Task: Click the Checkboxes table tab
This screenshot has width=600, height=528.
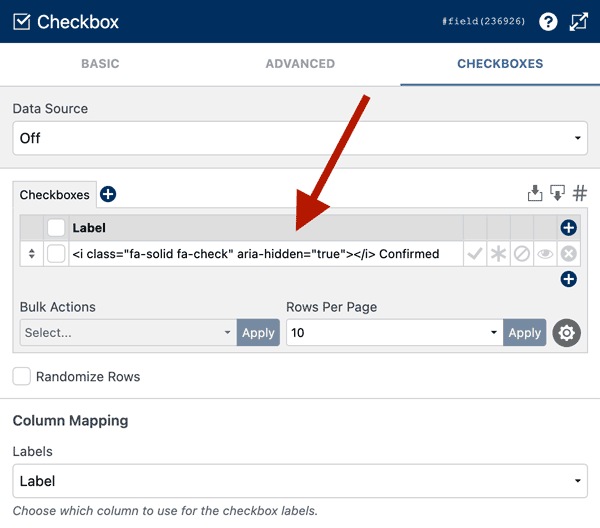Action: 55,195
